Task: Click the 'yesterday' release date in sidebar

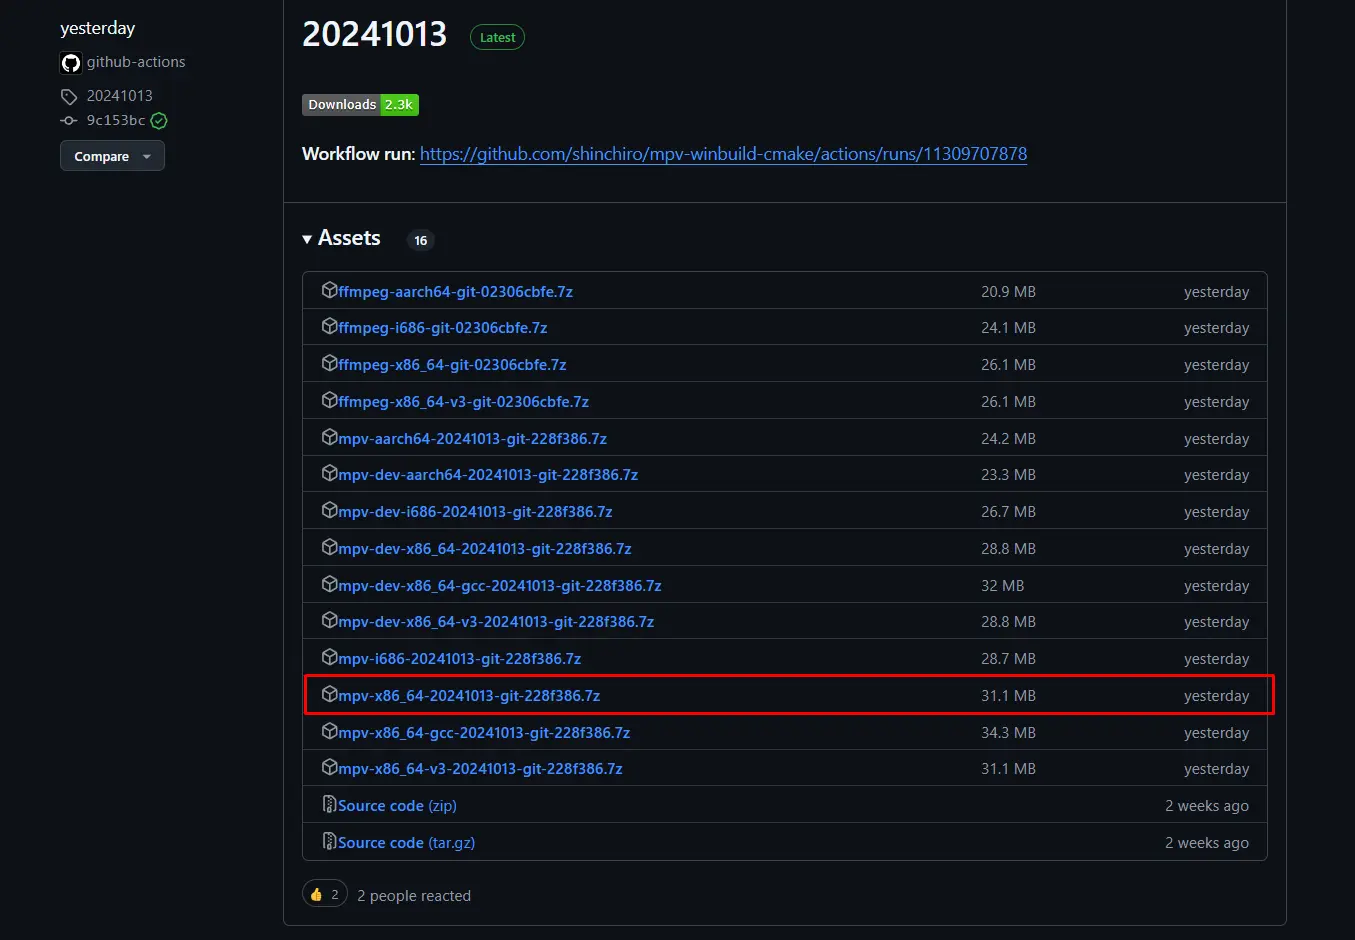Action: point(97,29)
